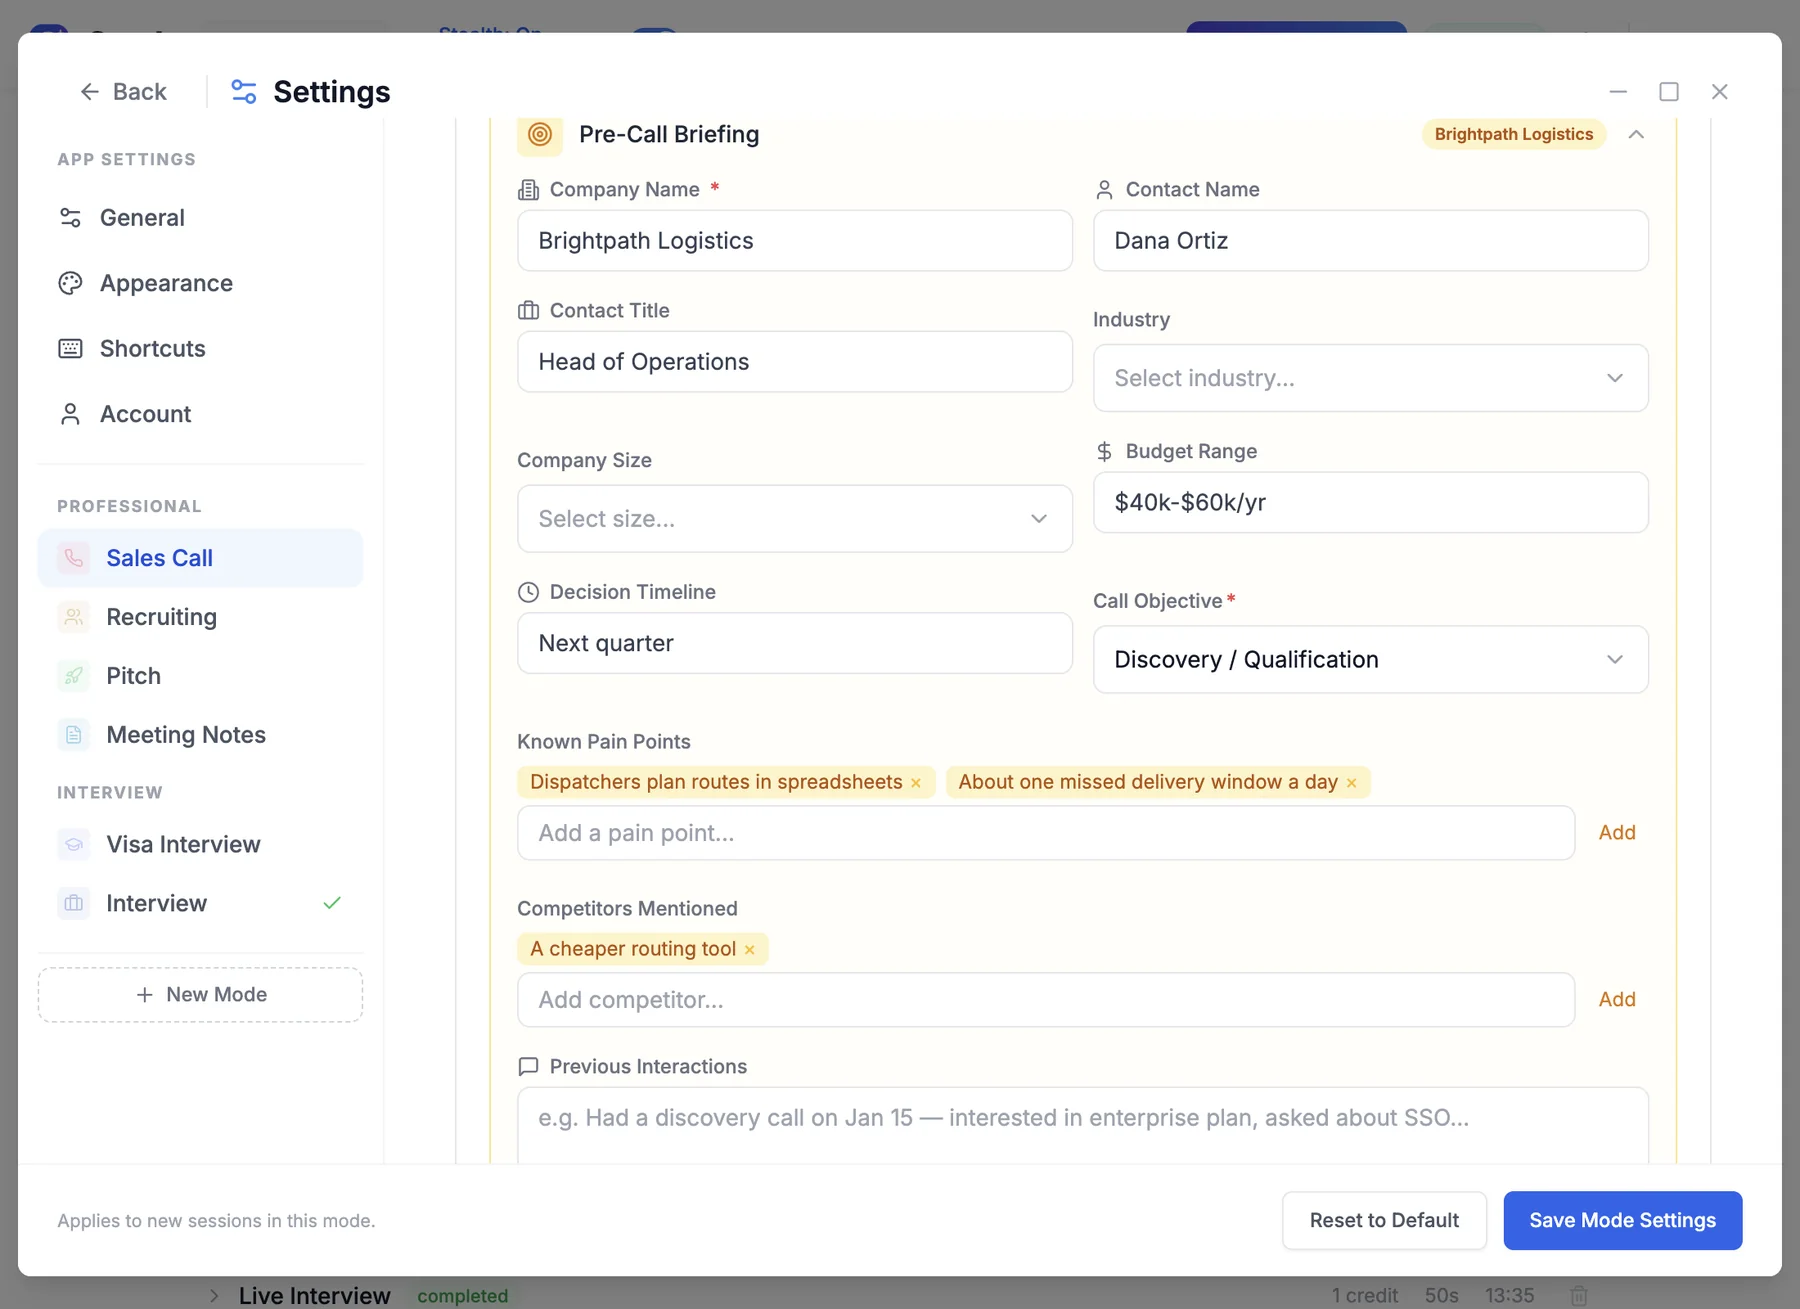Go to the Shortcuts settings
Viewport: 1800px width, 1309px height.
(201, 349)
